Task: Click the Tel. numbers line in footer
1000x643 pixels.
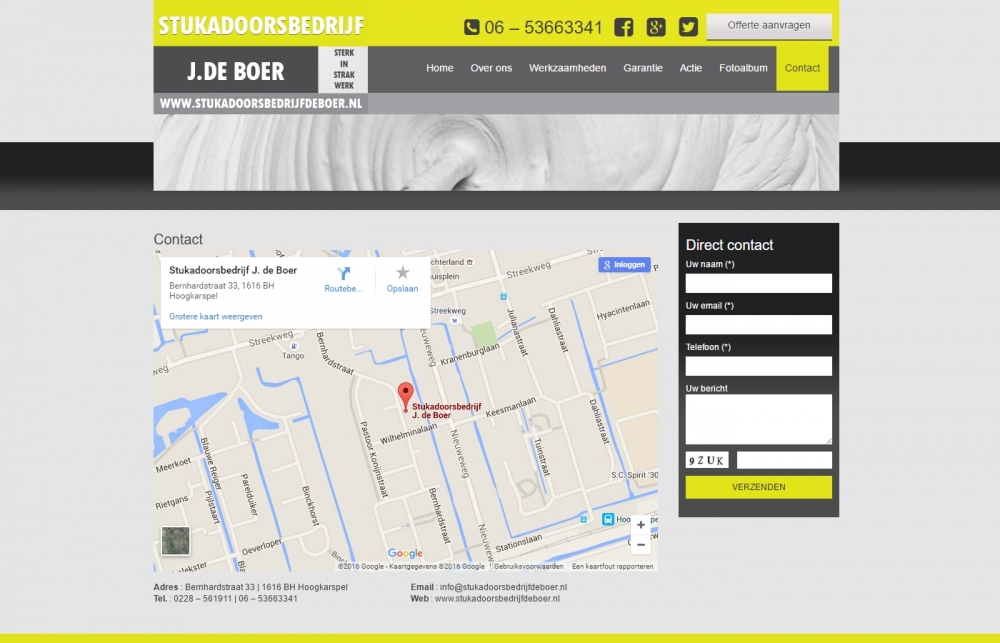Action: coord(226,599)
